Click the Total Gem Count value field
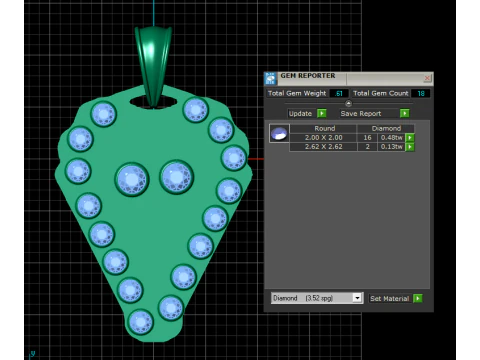Viewport: 480px width, 360px height. 421,94
